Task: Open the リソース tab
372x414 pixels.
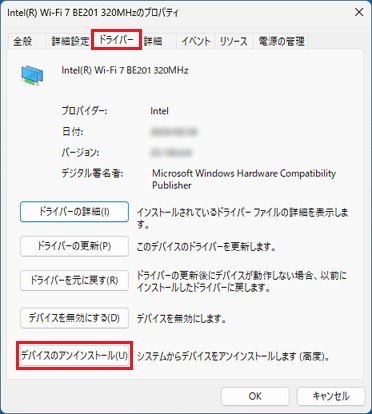Action: tap(234, 42)
